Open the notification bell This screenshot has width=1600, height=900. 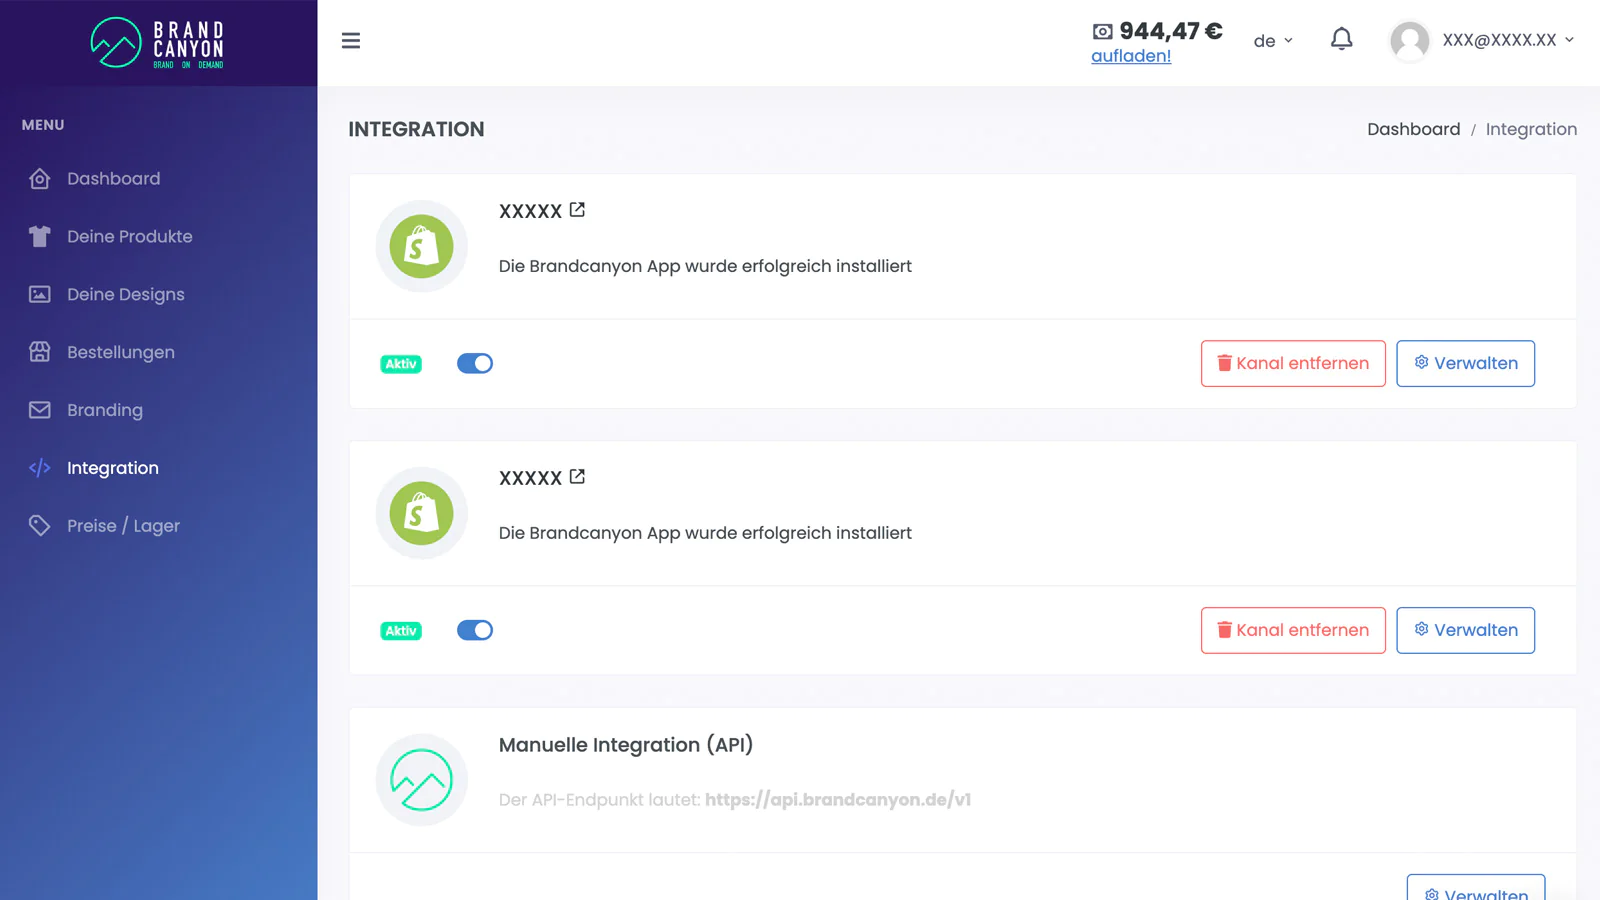(x=1341, y=40)
